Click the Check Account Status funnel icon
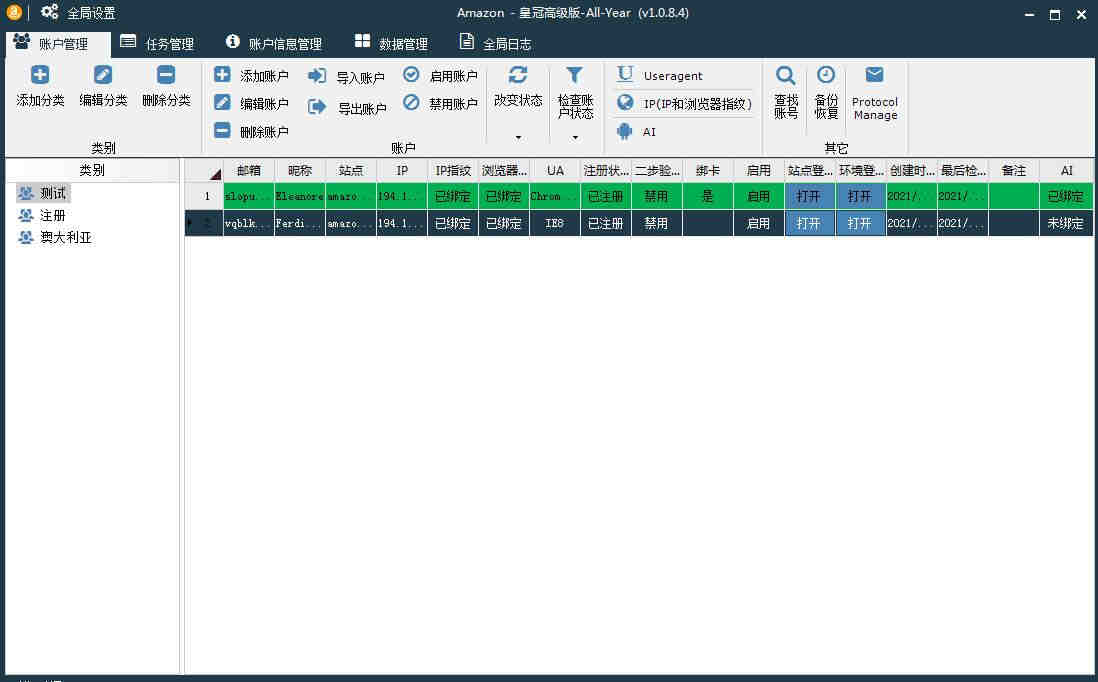 point(574,75)
